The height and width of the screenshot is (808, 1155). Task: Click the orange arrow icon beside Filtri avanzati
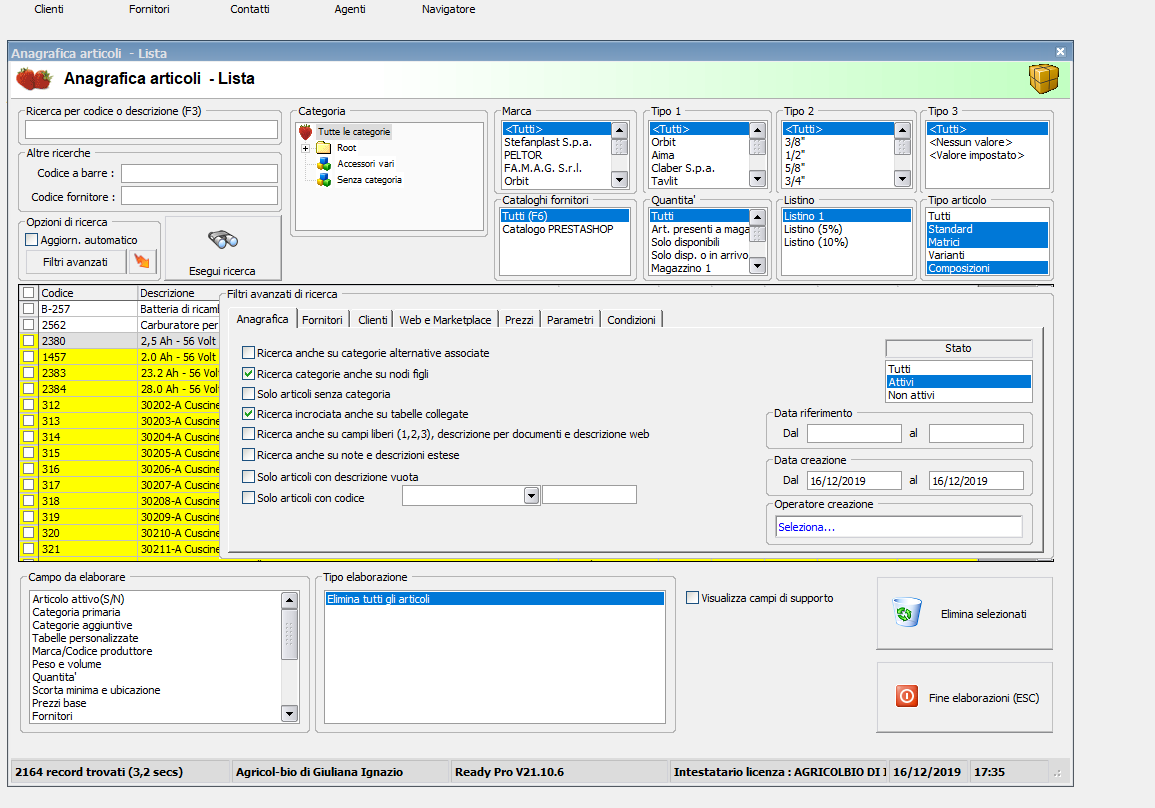click(144, 261)
